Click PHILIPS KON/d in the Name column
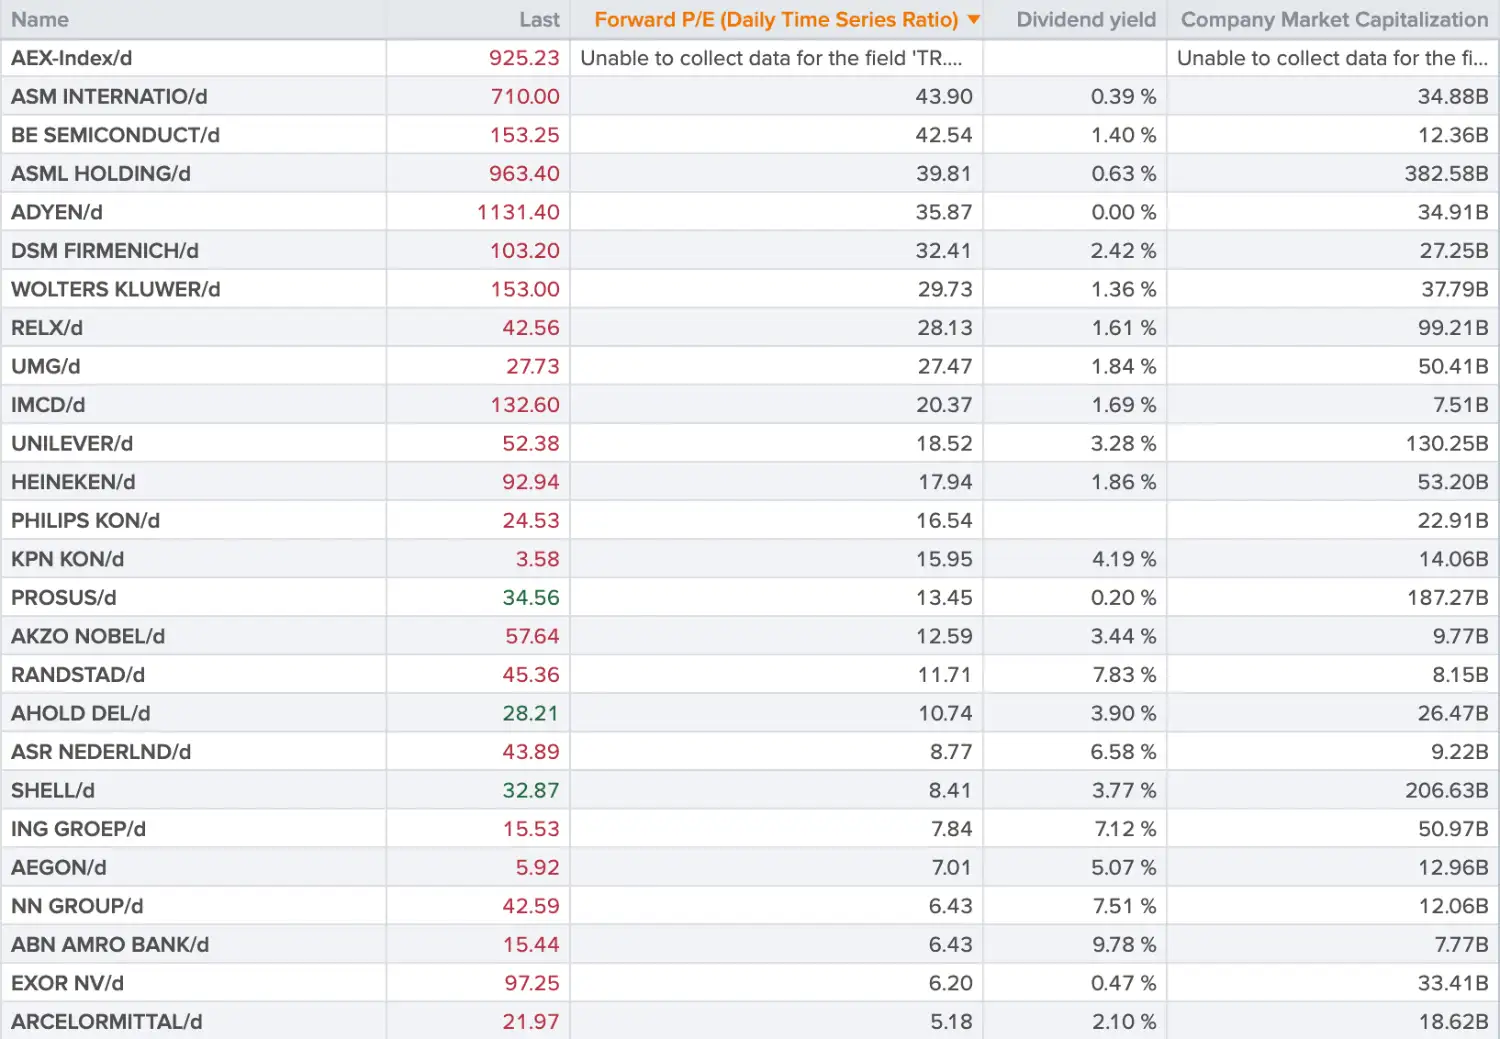Image resolution: width=1500 pixels, height=1039 pixels. (85, 520)
